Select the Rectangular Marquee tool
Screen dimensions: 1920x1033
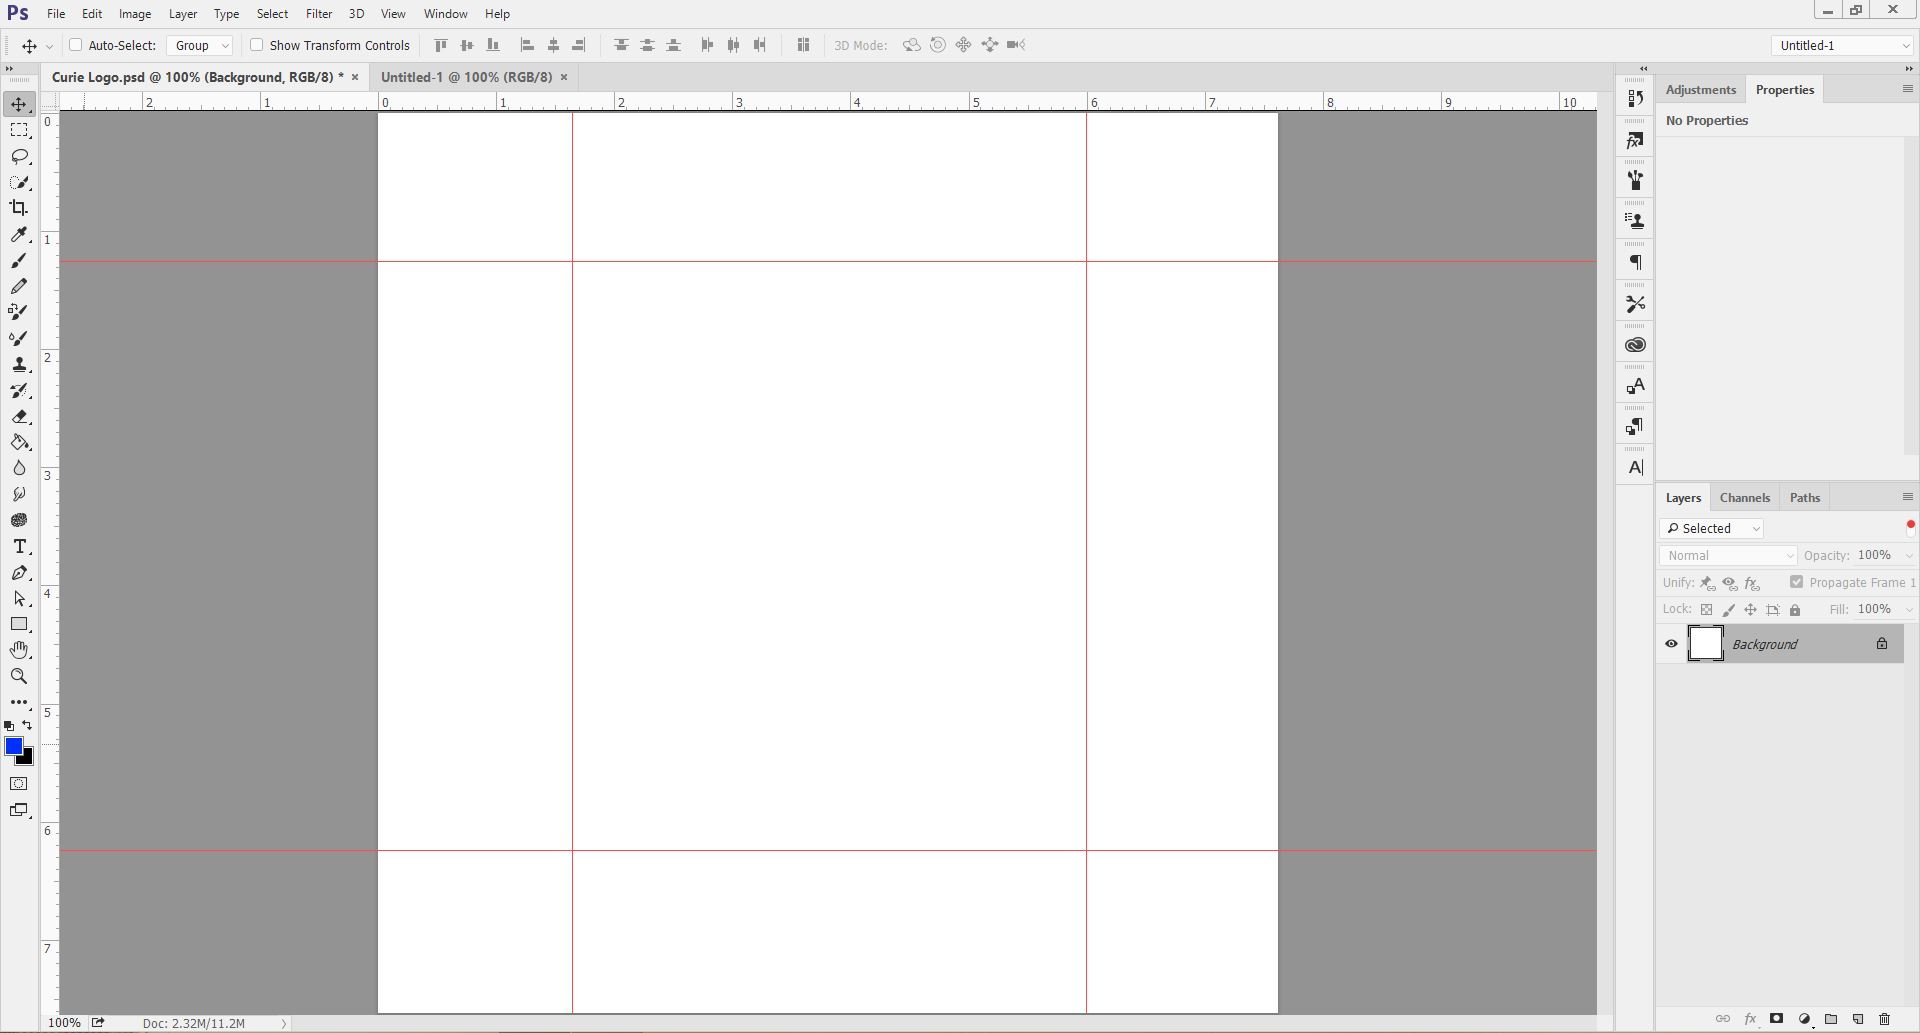[19, 131]
